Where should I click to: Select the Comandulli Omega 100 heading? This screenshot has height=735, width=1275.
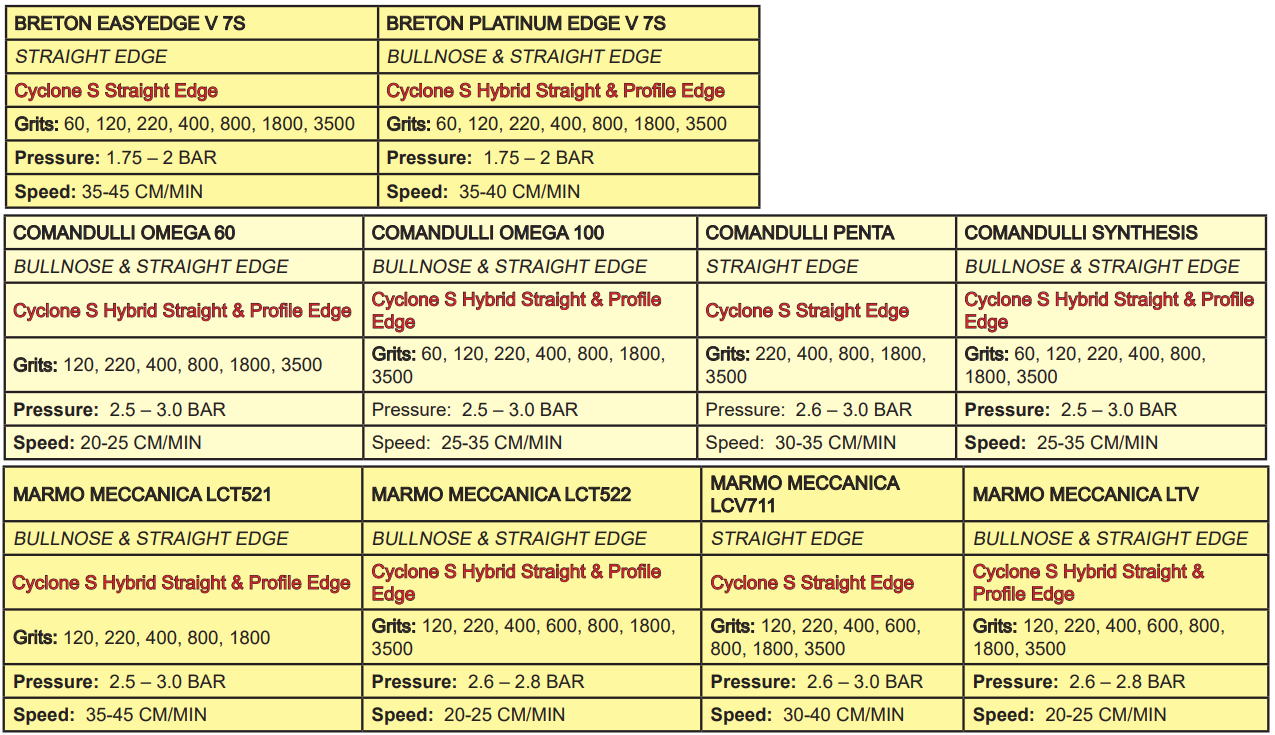pyautogui.click(x=488, y=233)
